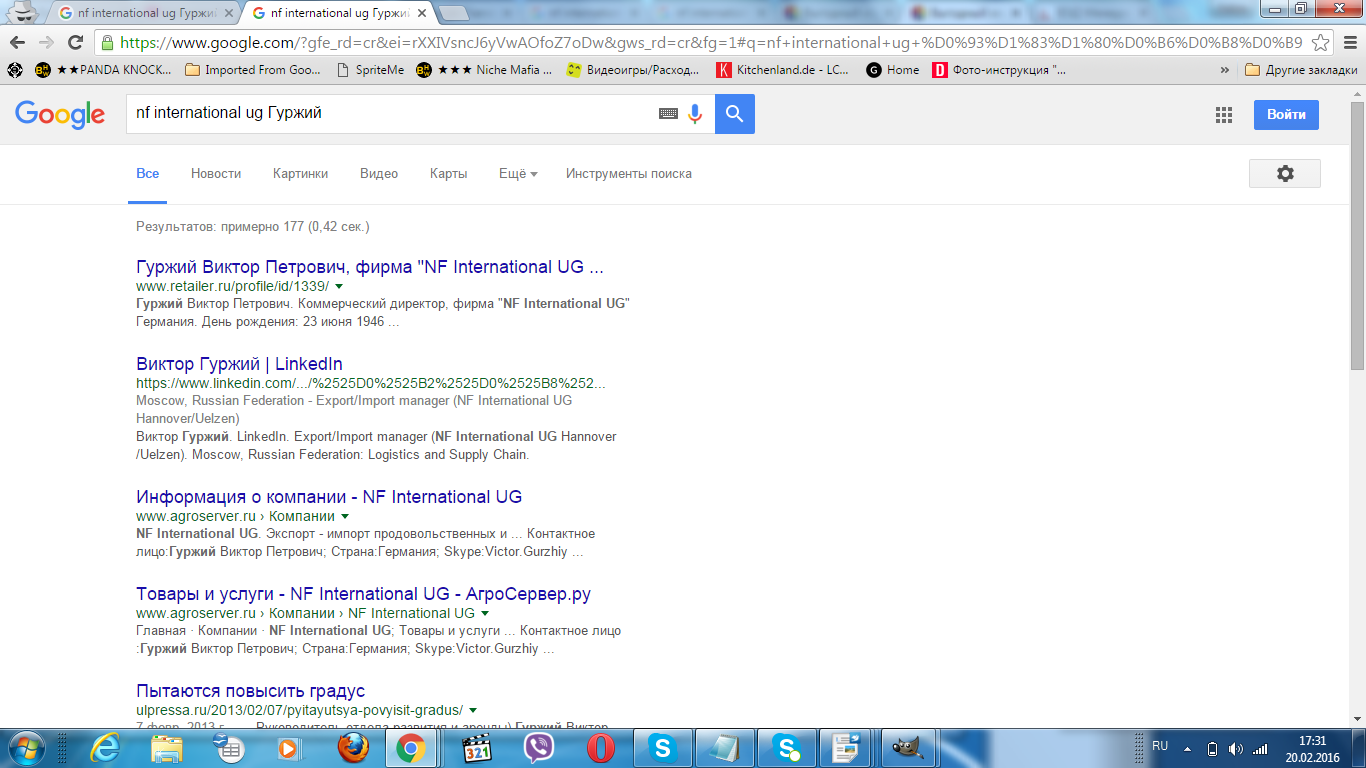Switch to the Видео tab

pos(379,173)
